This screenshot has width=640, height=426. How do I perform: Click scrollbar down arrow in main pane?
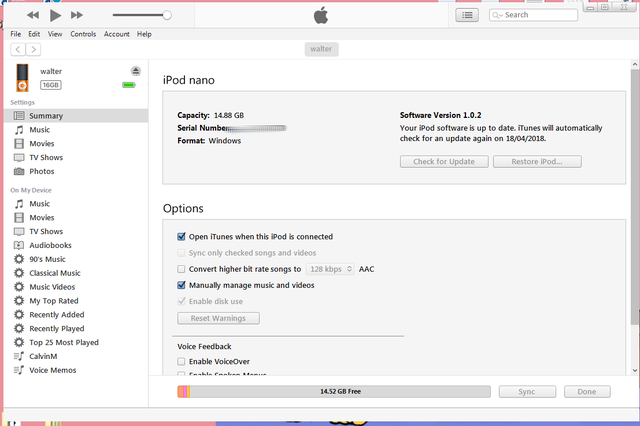[635, 371]
